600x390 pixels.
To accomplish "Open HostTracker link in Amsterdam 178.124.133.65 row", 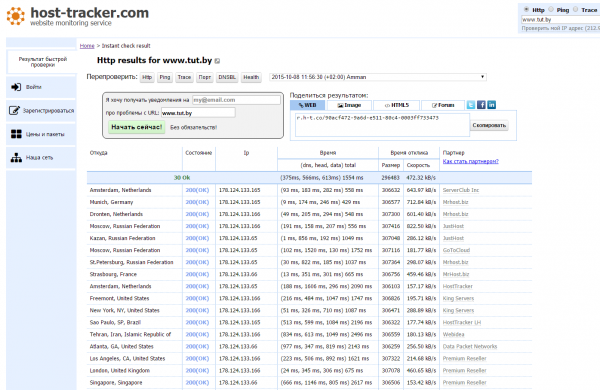I will (458, 286).
